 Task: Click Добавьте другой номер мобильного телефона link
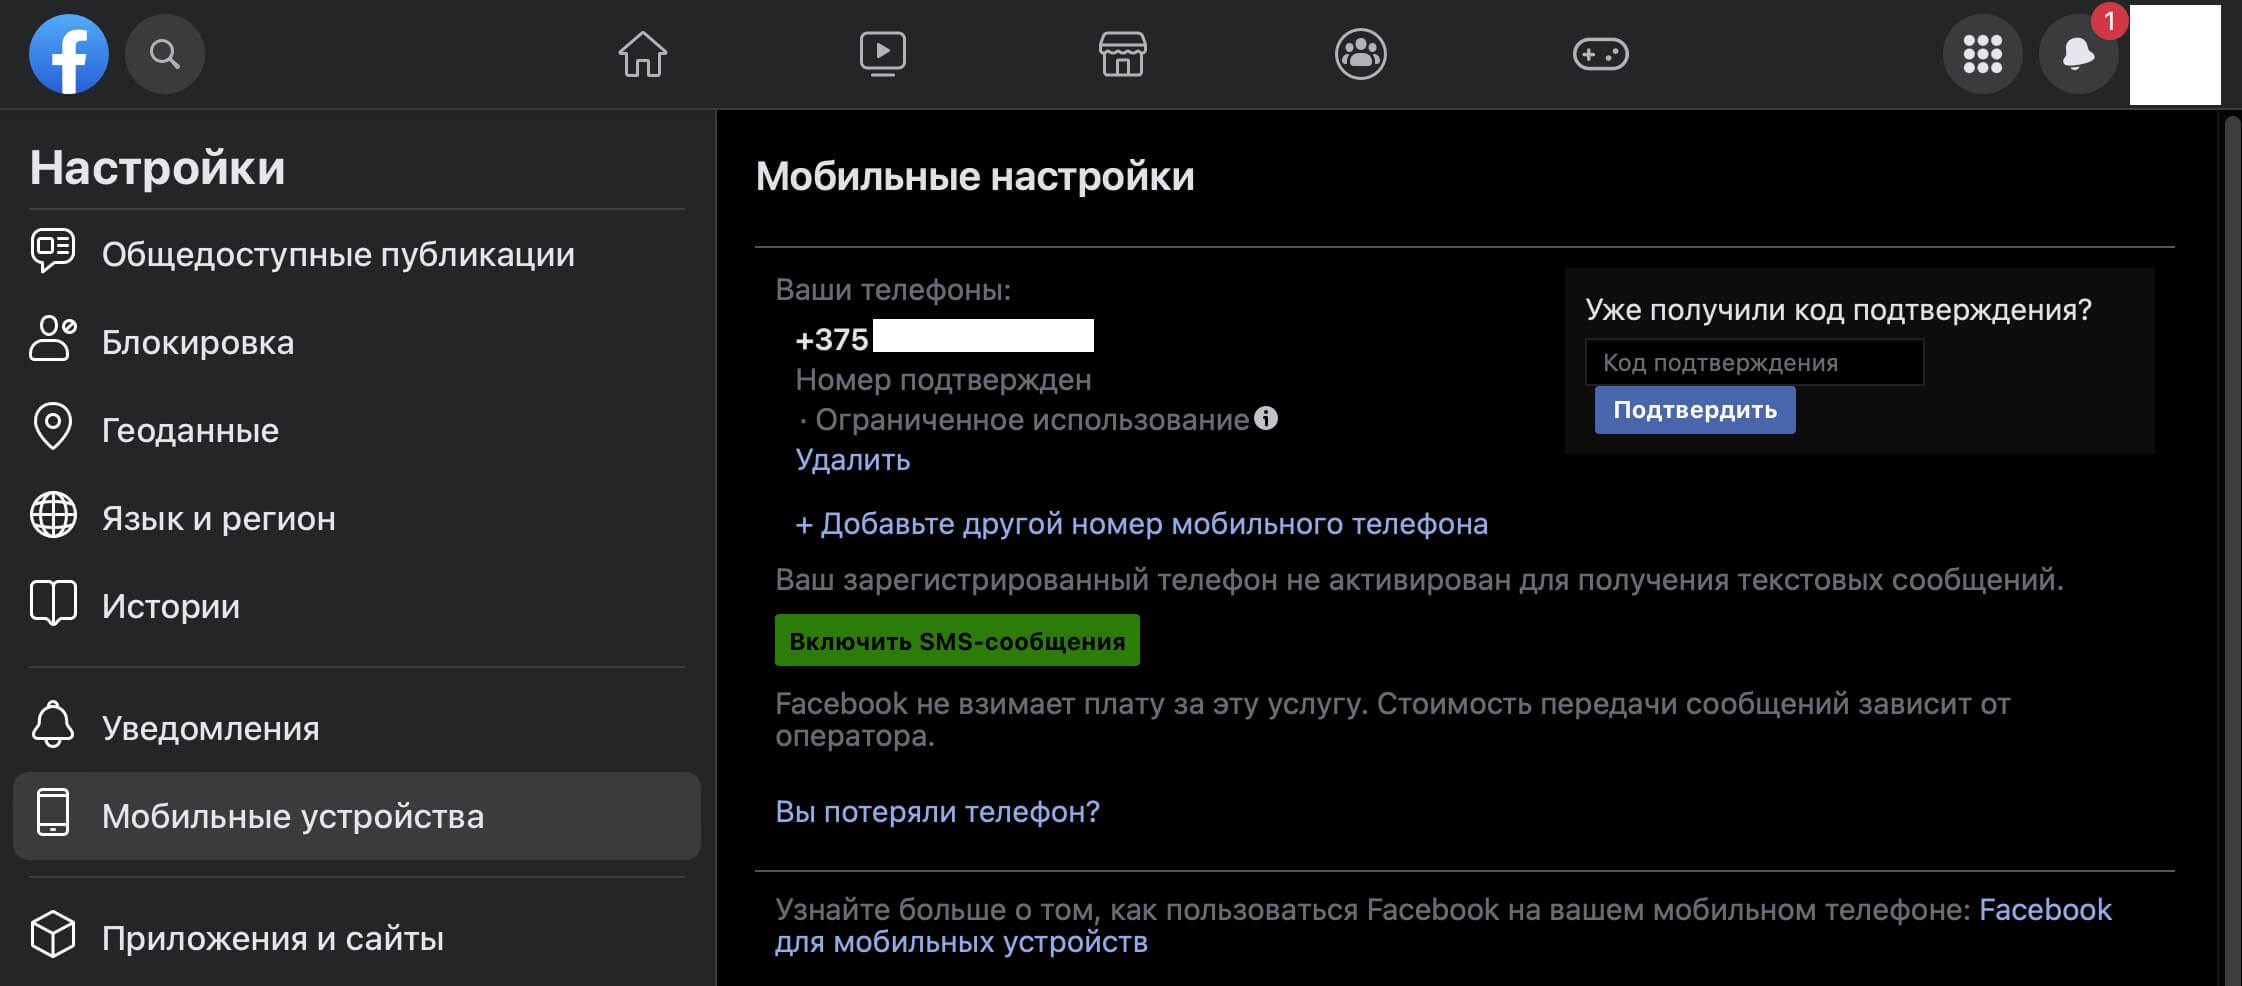[1141, 524]
